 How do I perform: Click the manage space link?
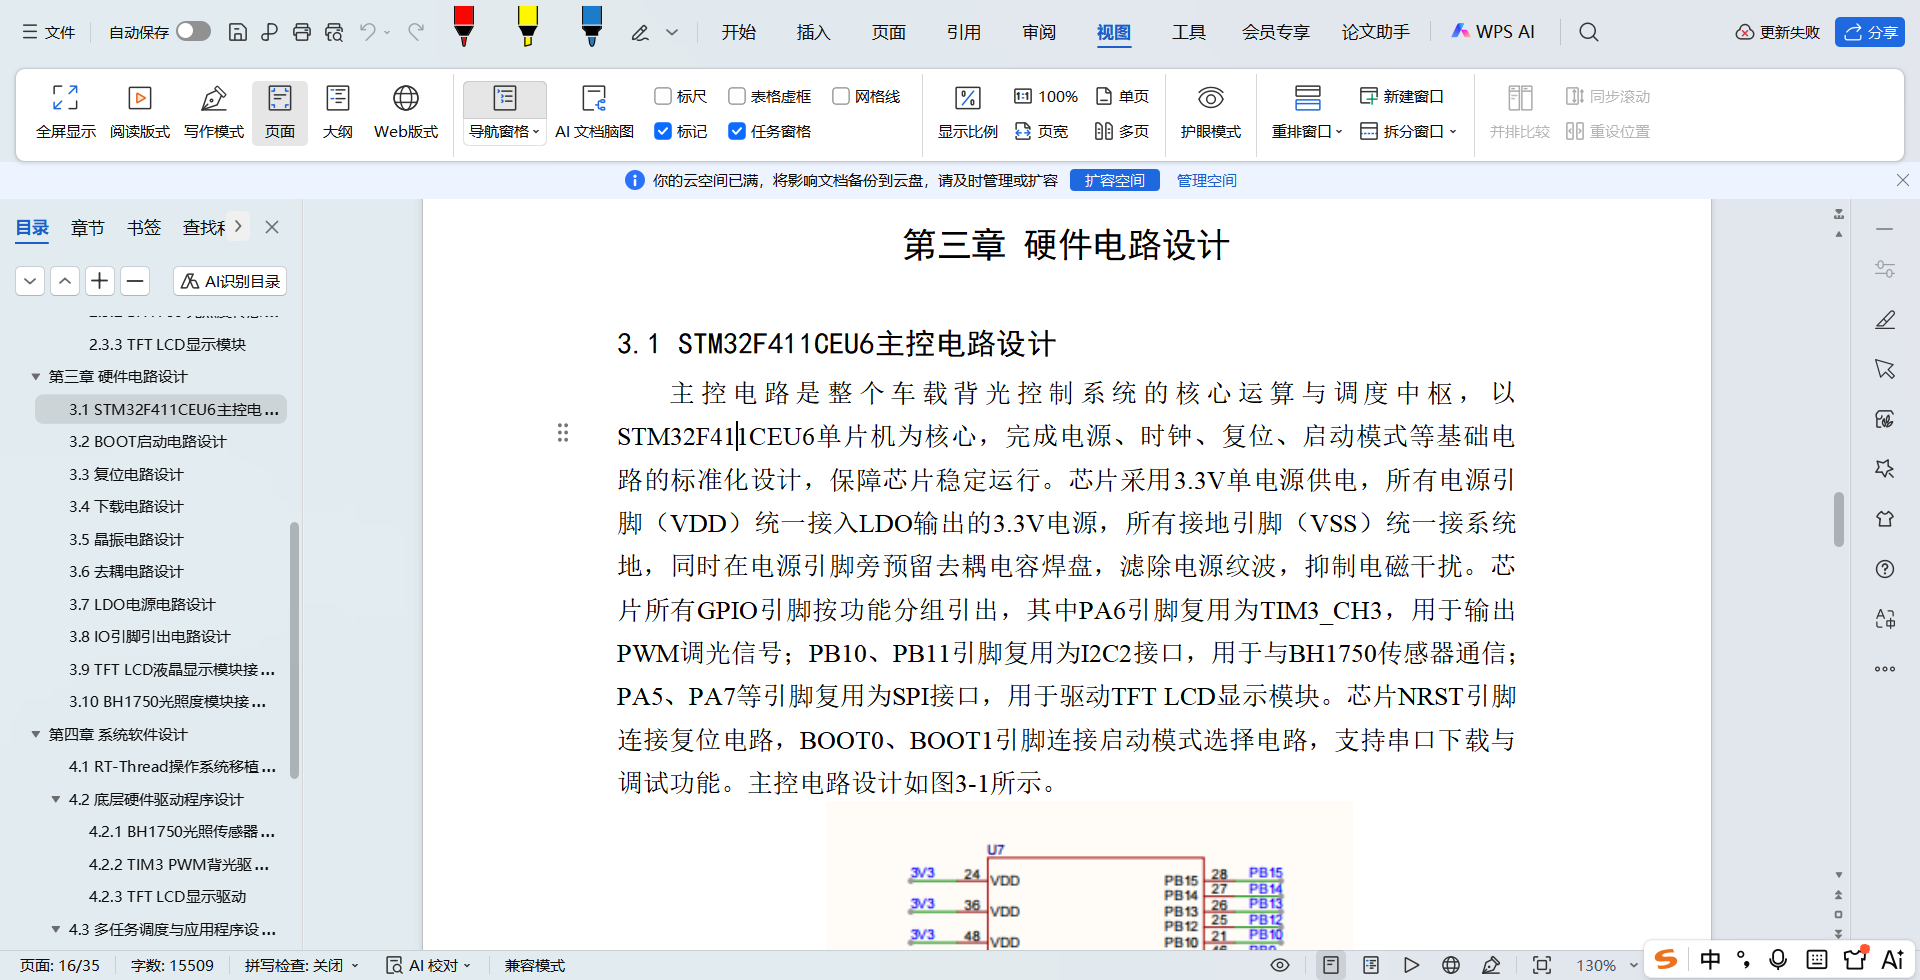pyautogui.click(x=1207, y=180)
